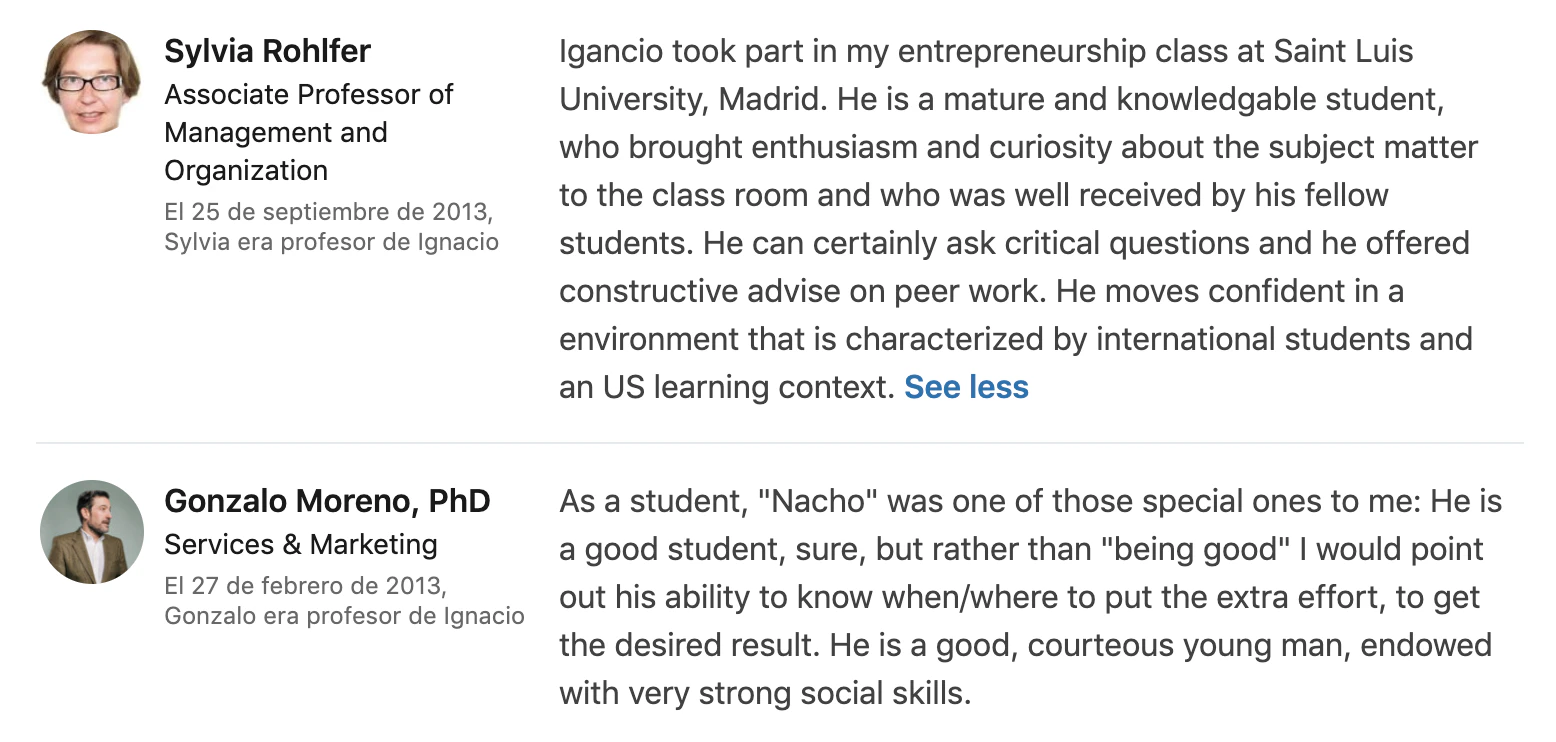
Task: Collapse the recommendation with See less
Action: (966, 387)
